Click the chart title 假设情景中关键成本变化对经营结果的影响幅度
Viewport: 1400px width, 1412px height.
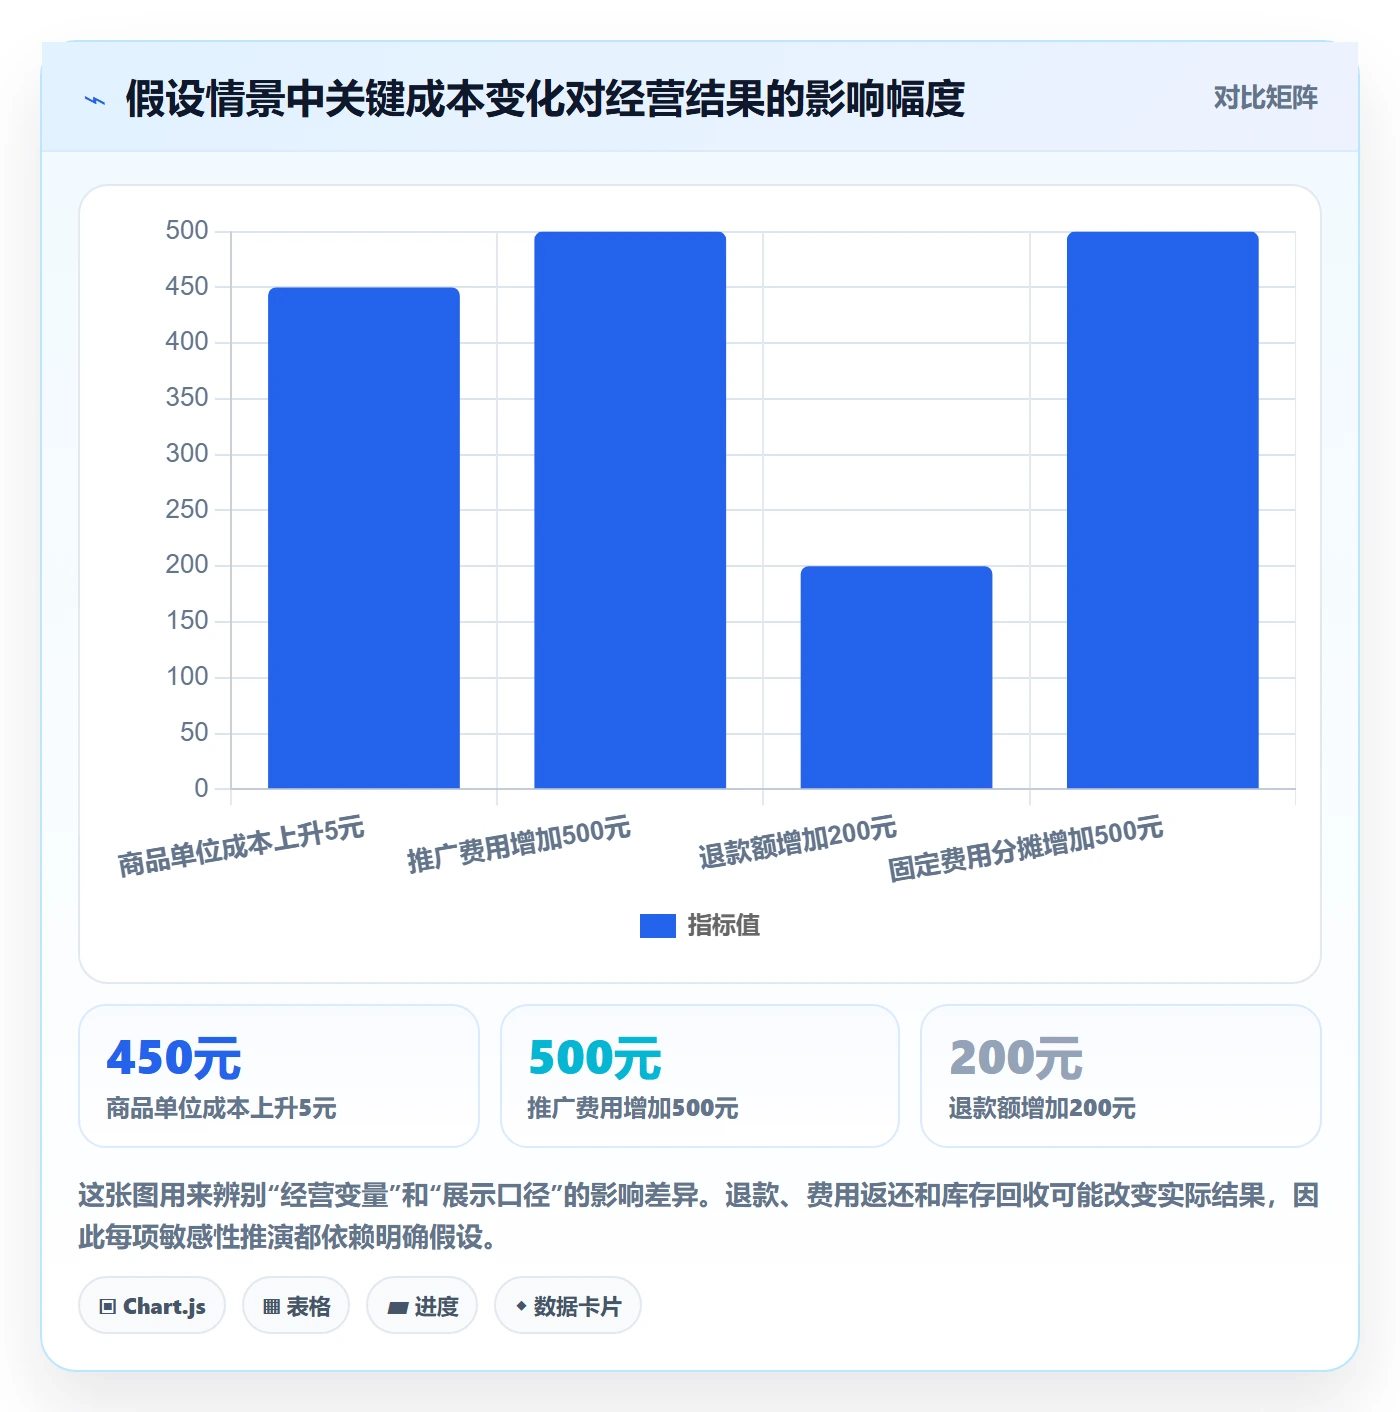pos(545,99)
